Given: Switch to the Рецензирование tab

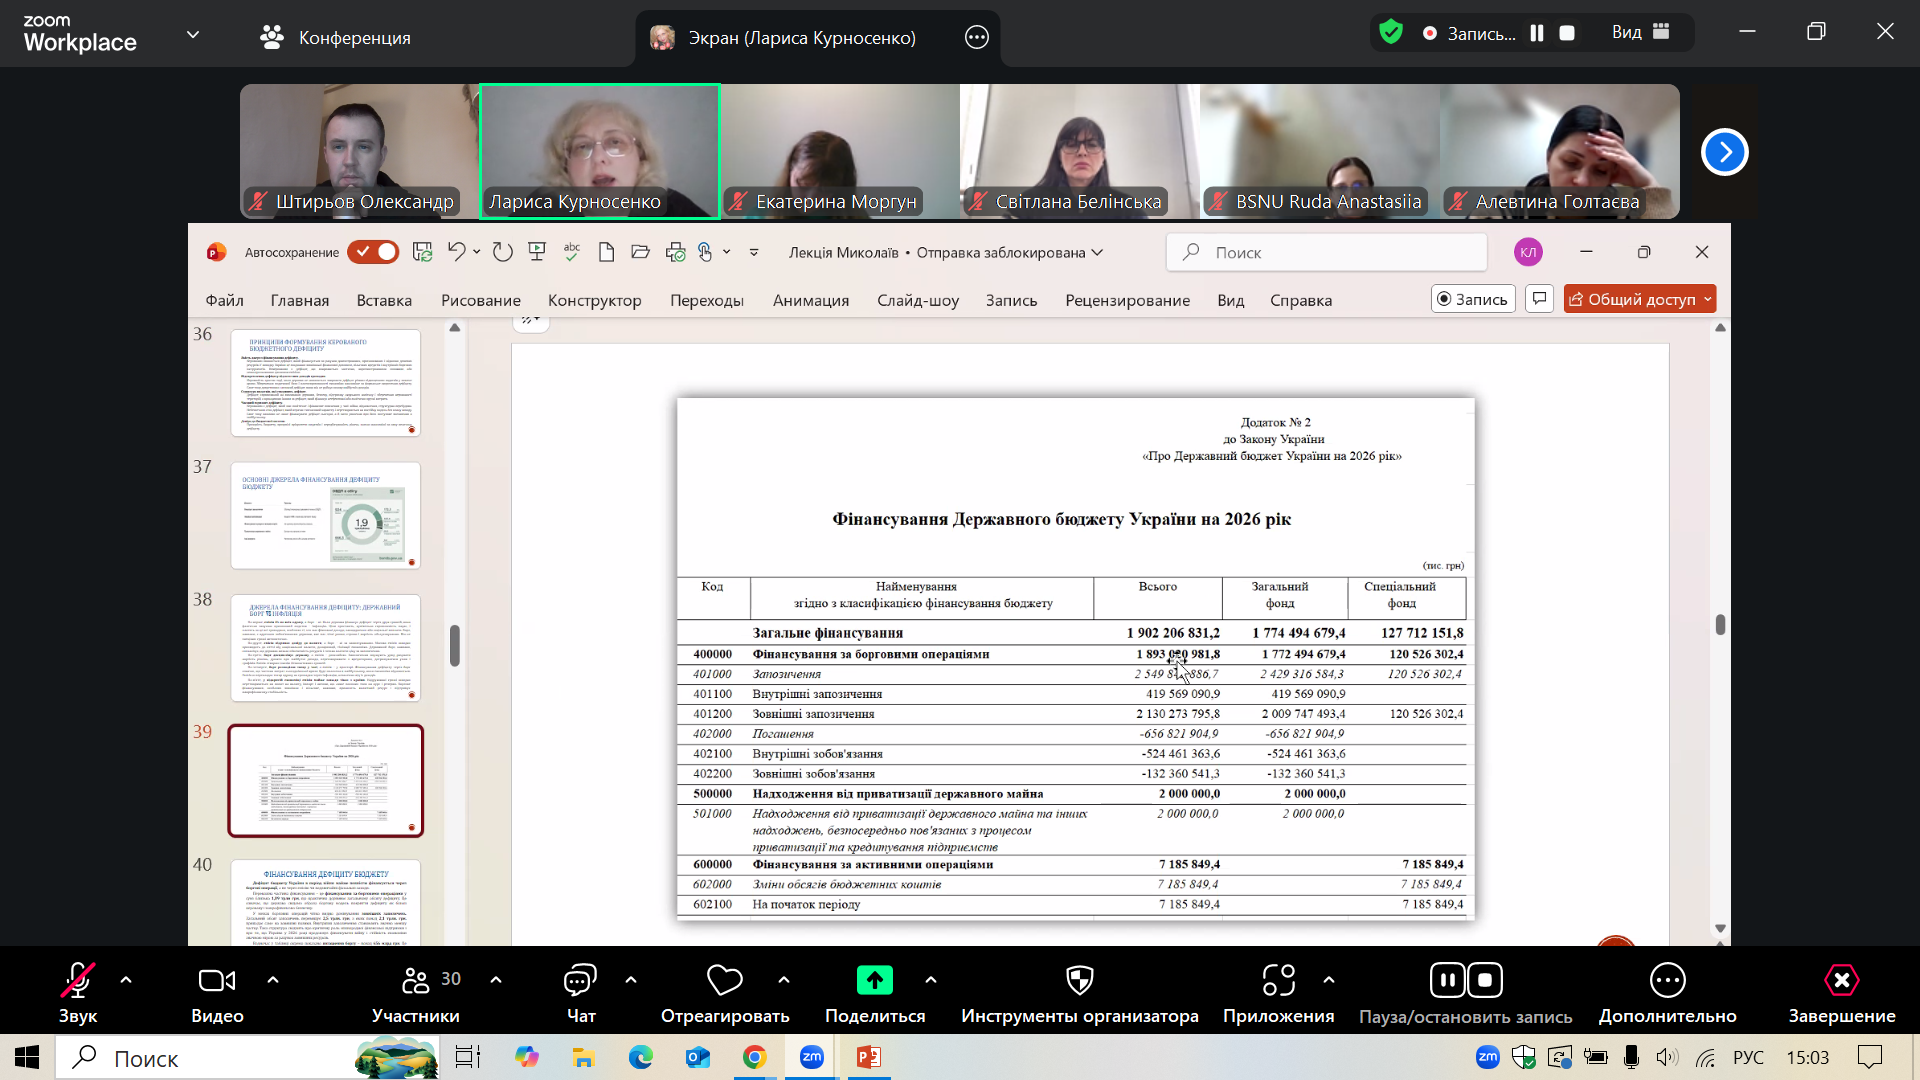Looking at the screenshot, I should [1127, 300].
